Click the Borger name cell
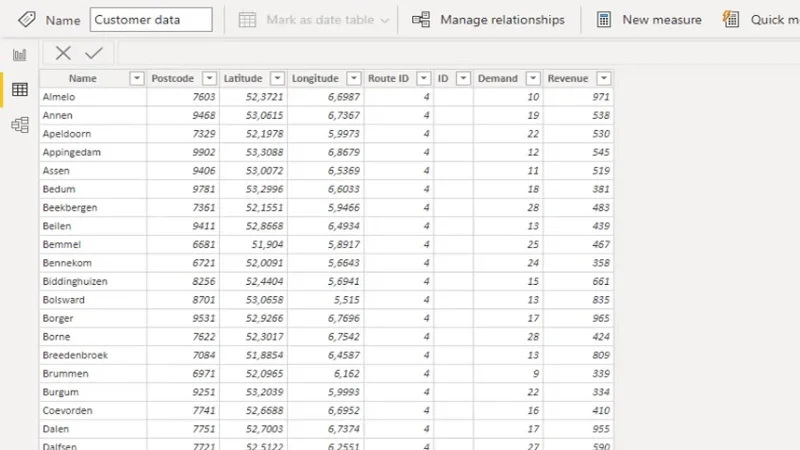800x450 pixels. click(93, 318)
